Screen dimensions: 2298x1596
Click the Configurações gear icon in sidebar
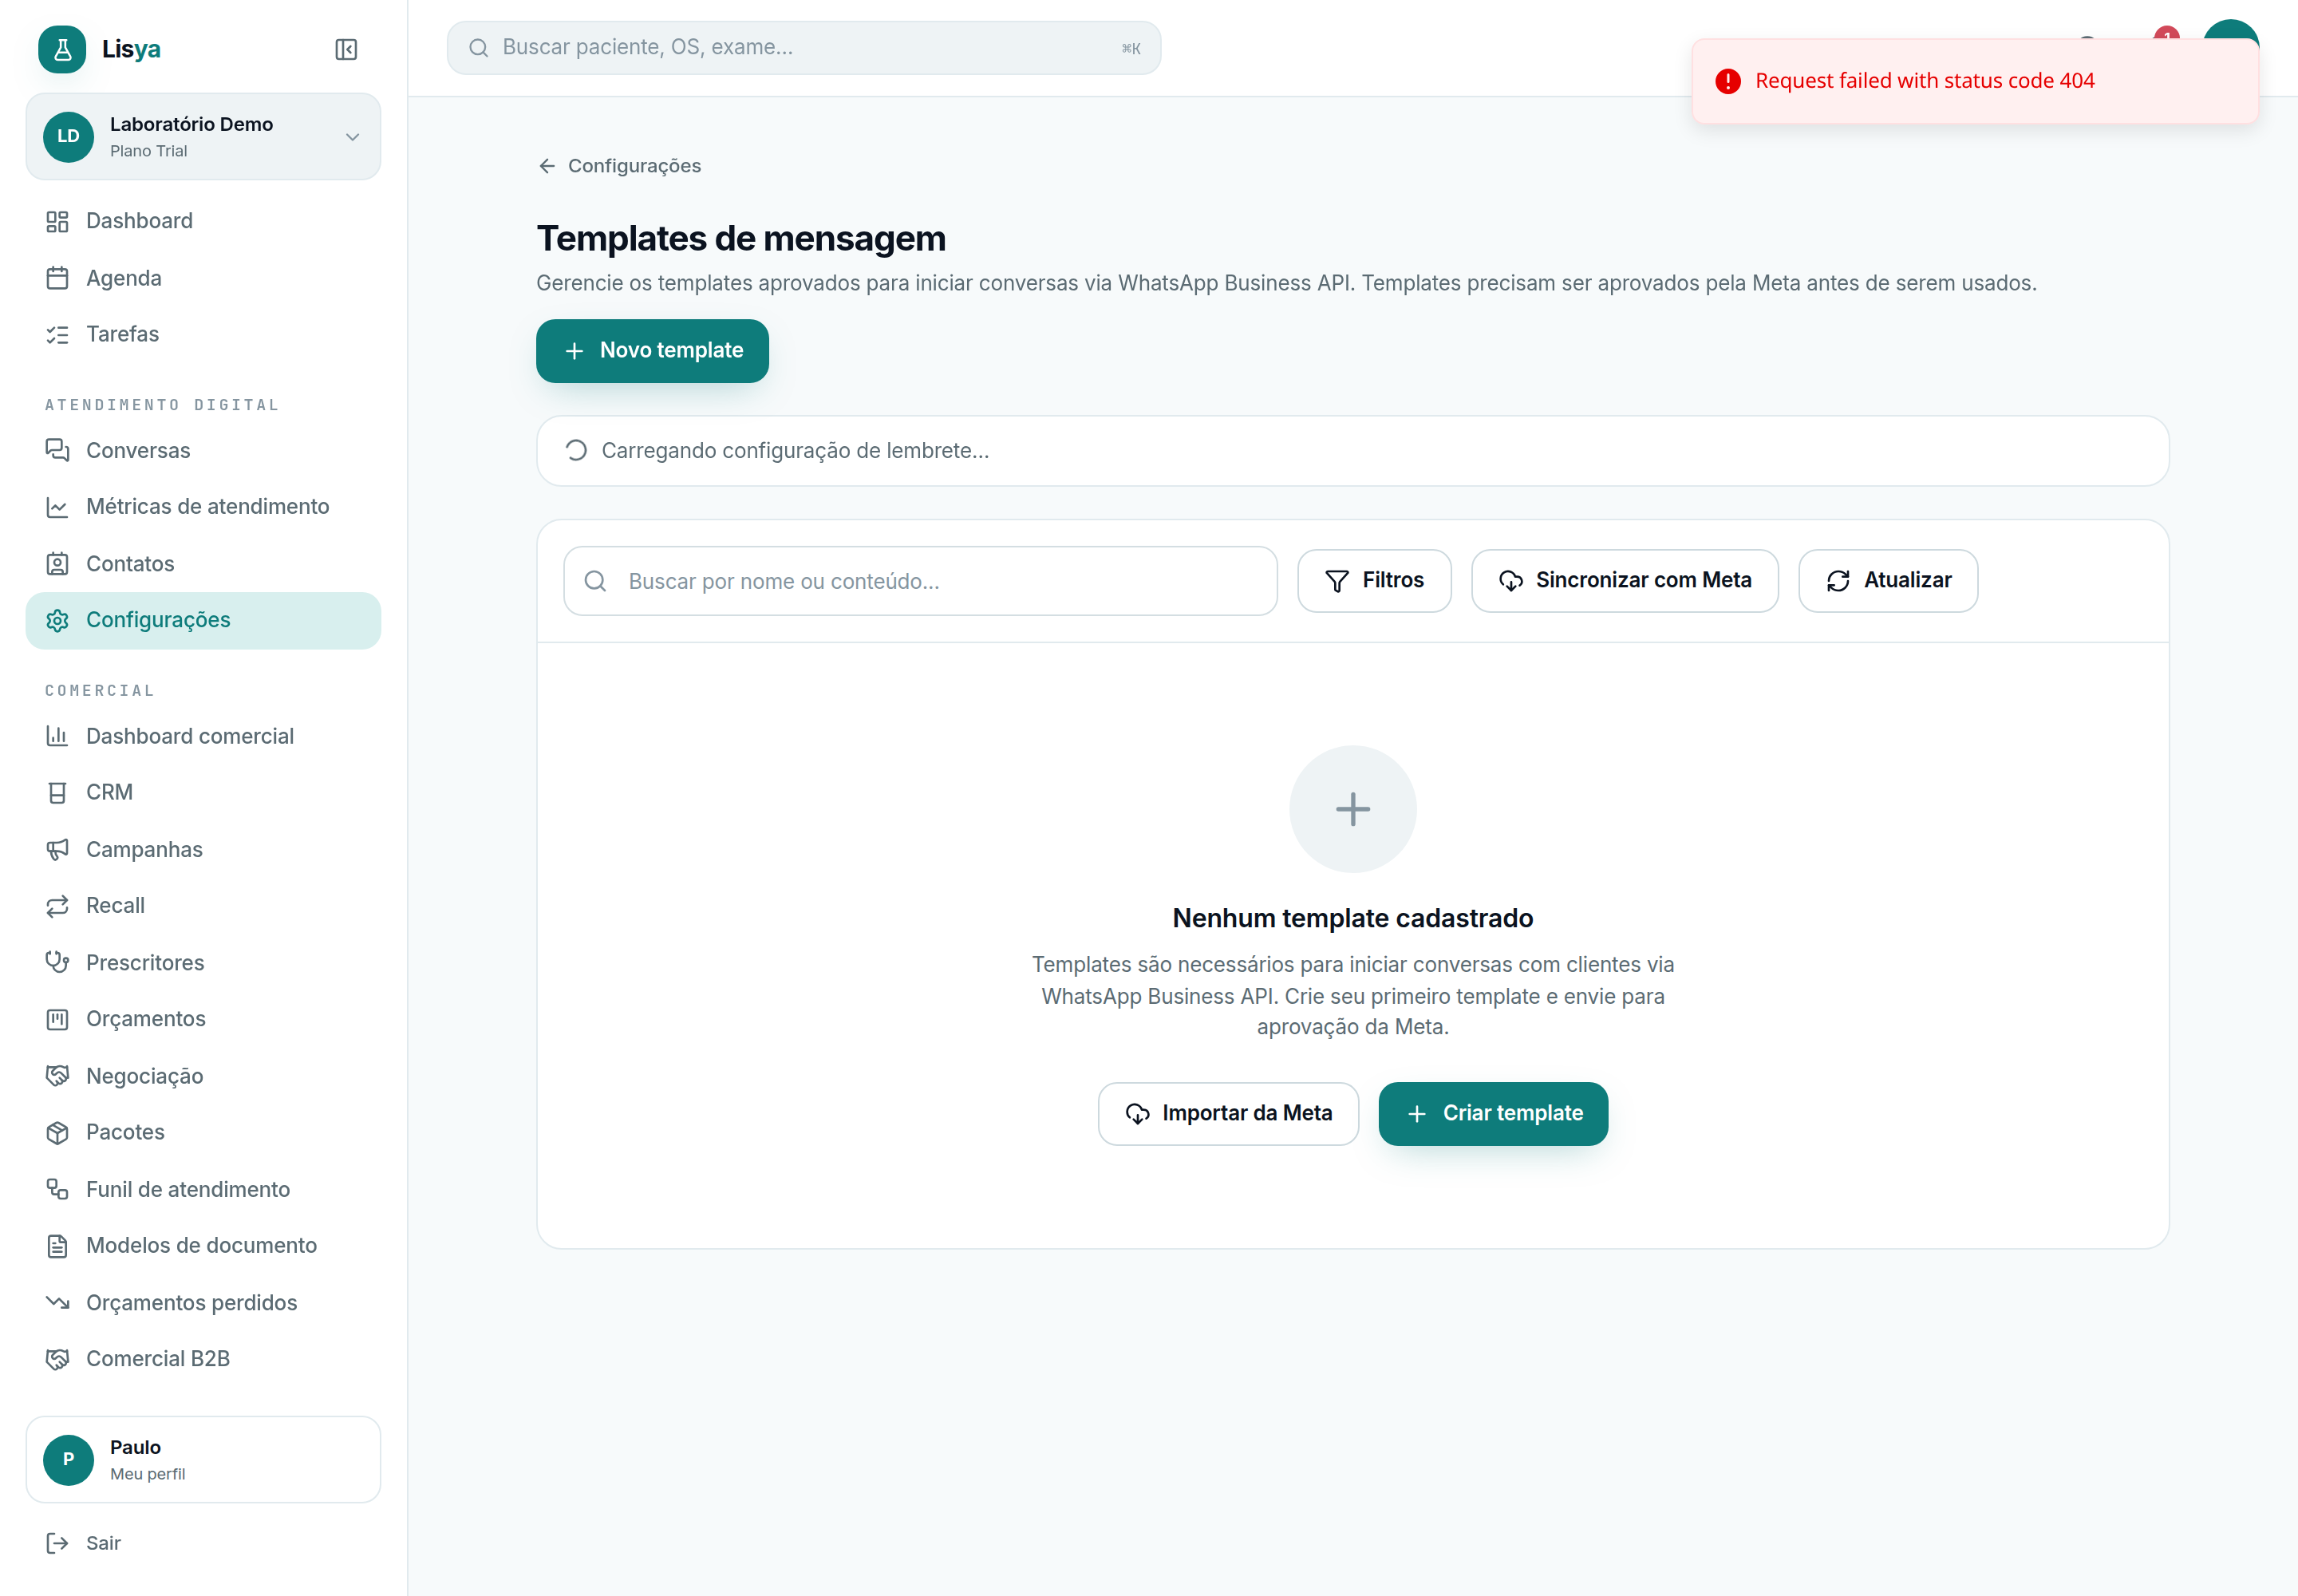click(x=57, y=621)
